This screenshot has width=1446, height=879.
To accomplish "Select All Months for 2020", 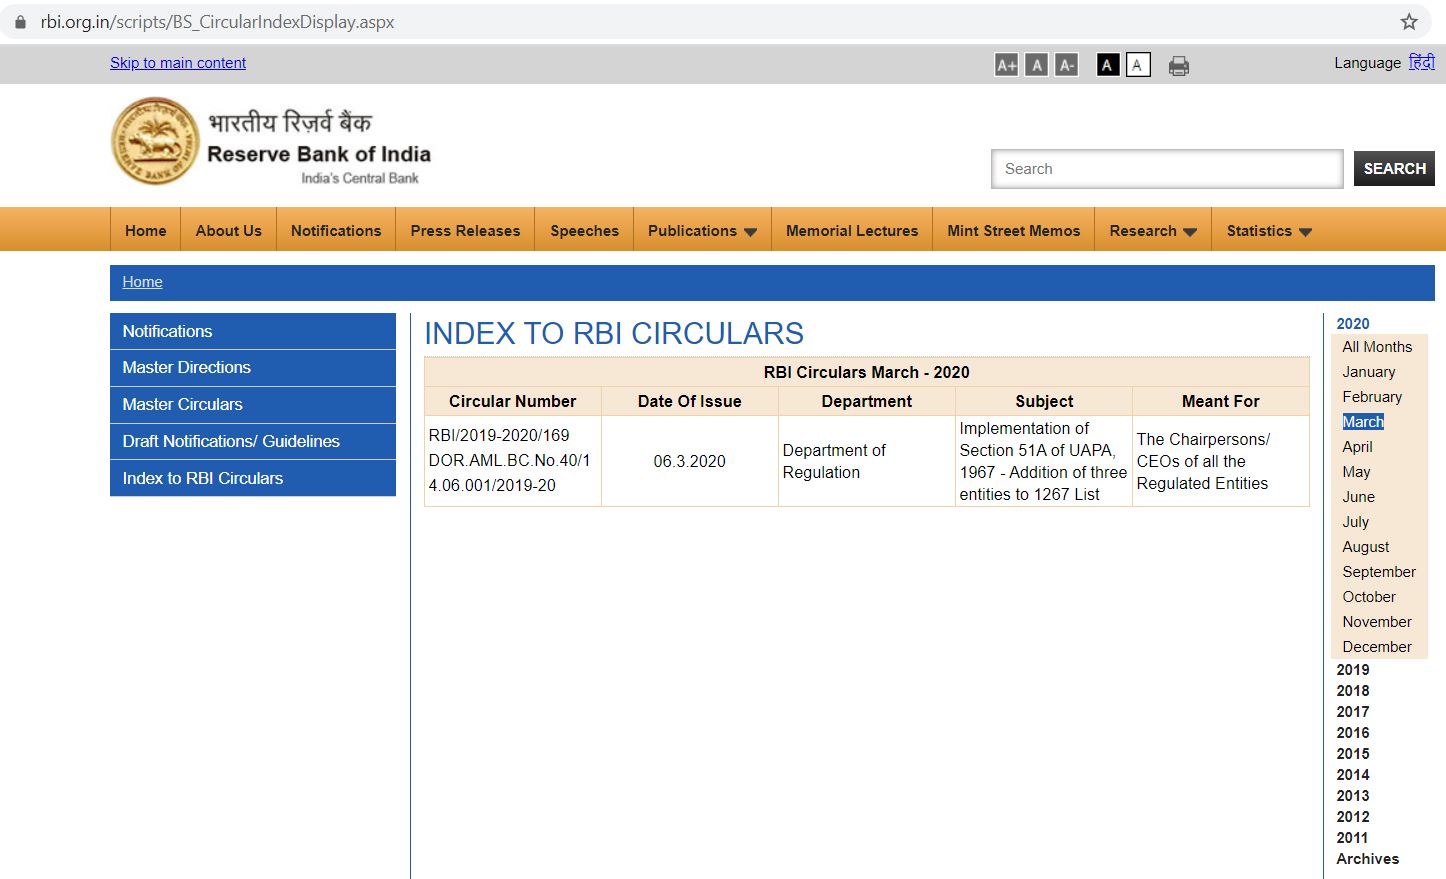I will (x=1377, y=347).
